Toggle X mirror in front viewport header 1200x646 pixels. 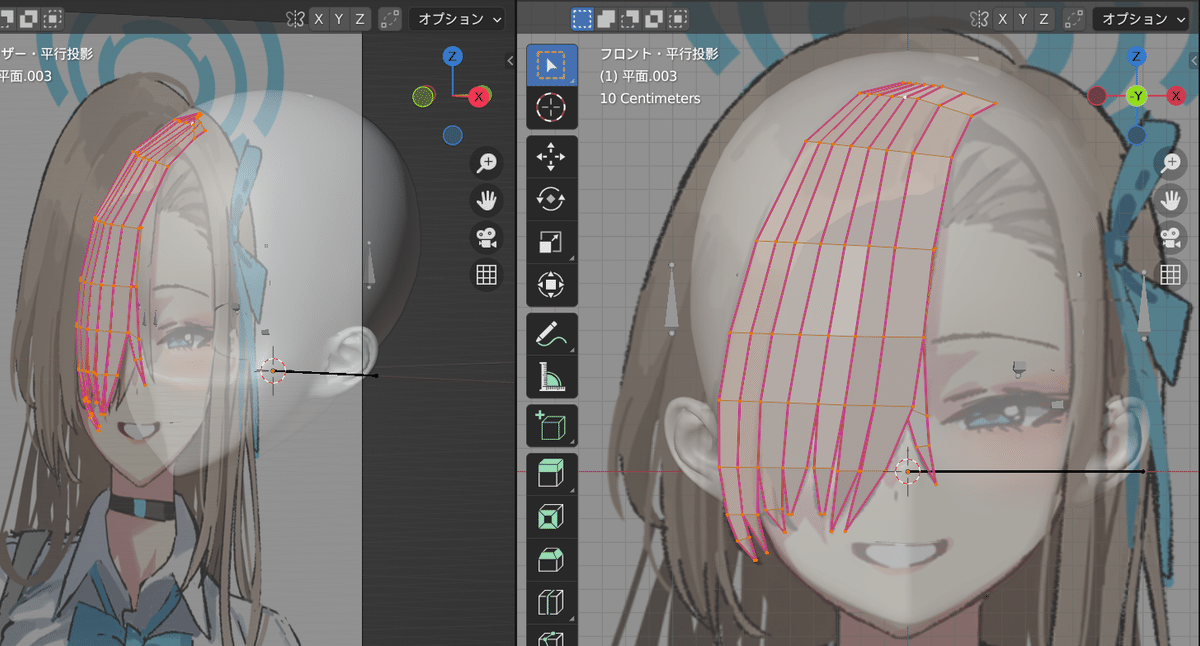click(x=1004, y=19)
